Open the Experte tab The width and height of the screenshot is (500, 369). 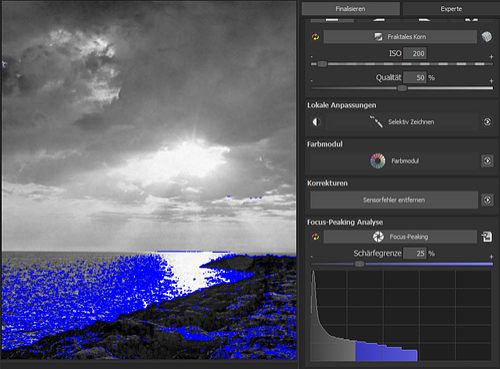451,8
